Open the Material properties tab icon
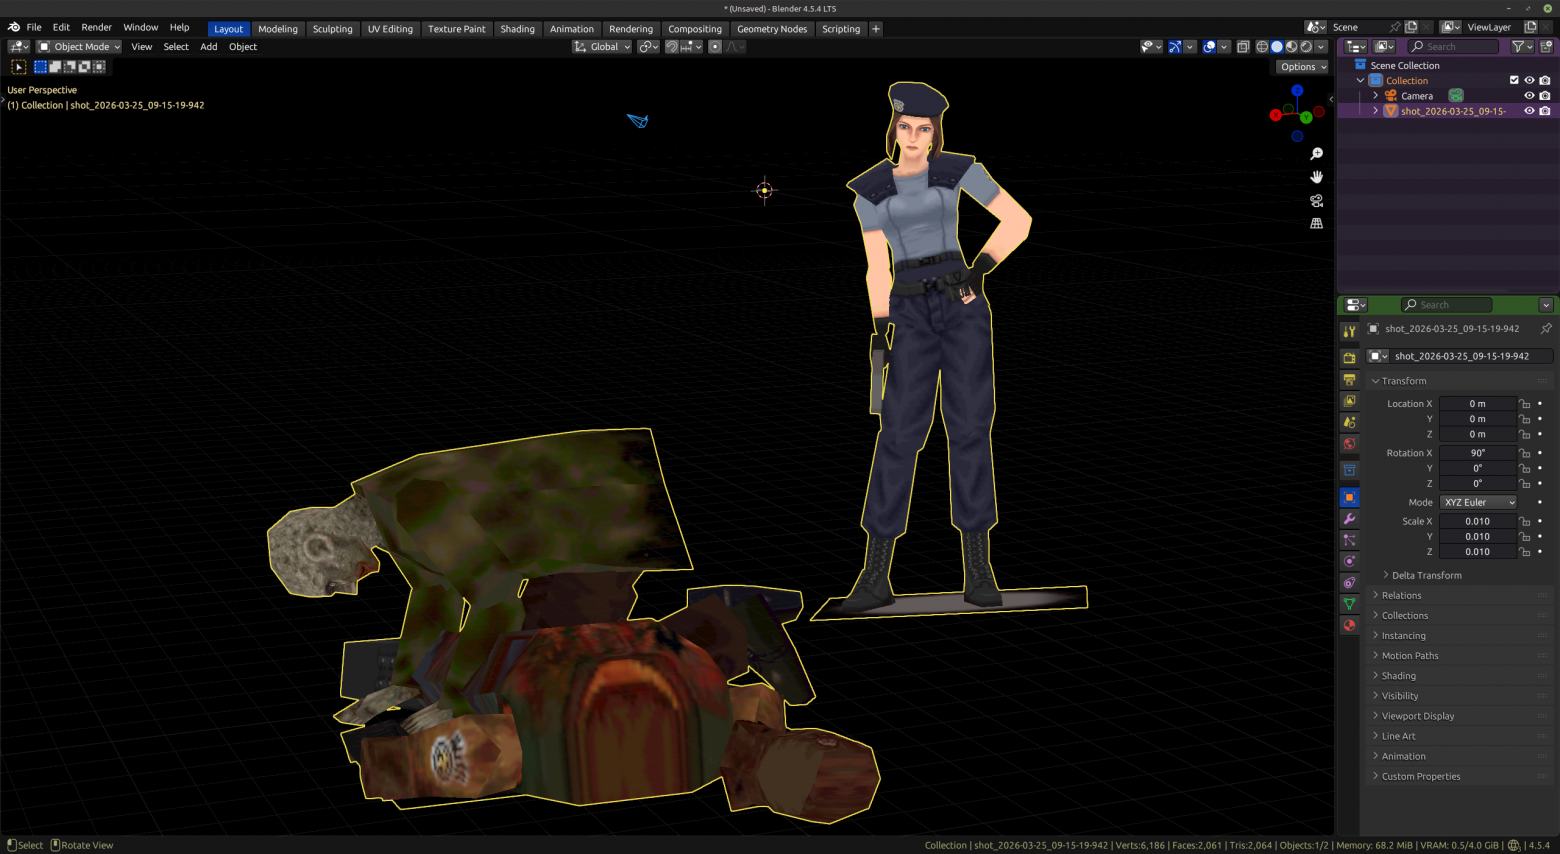Viewport: 1560px width, 854px height. (1349, 625)
